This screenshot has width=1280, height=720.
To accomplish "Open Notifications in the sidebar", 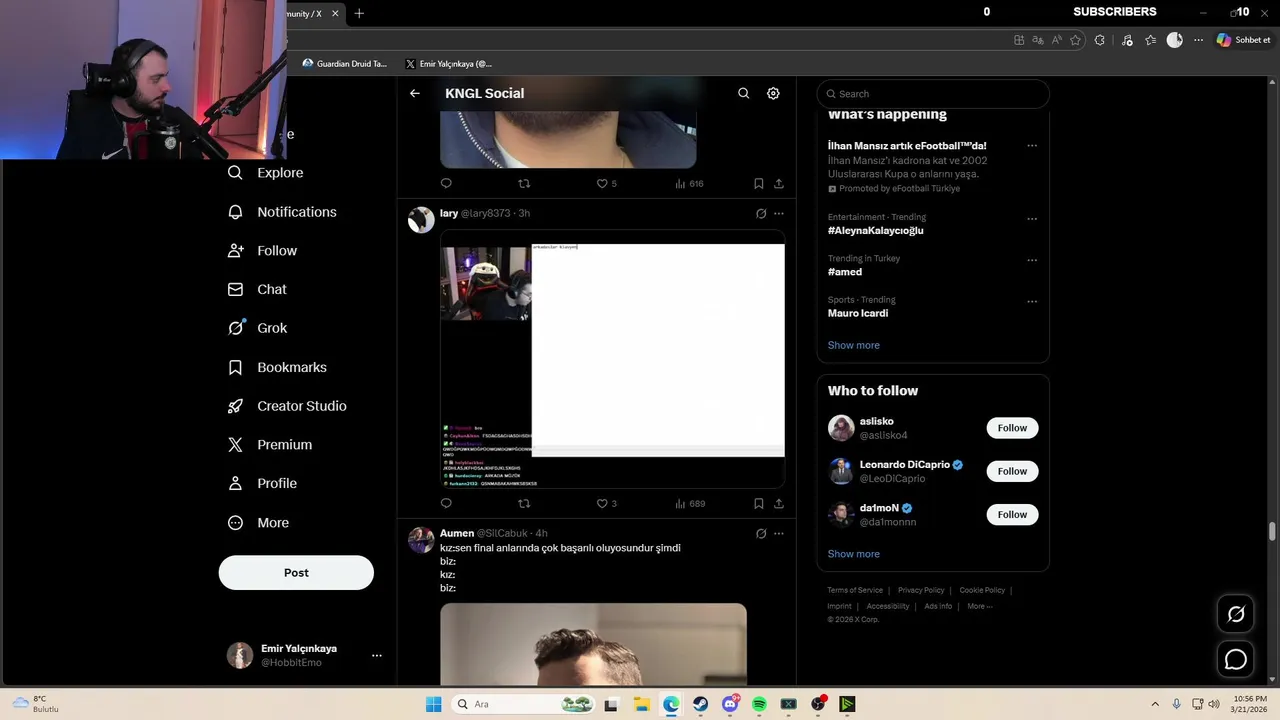I will coord(283,212).
